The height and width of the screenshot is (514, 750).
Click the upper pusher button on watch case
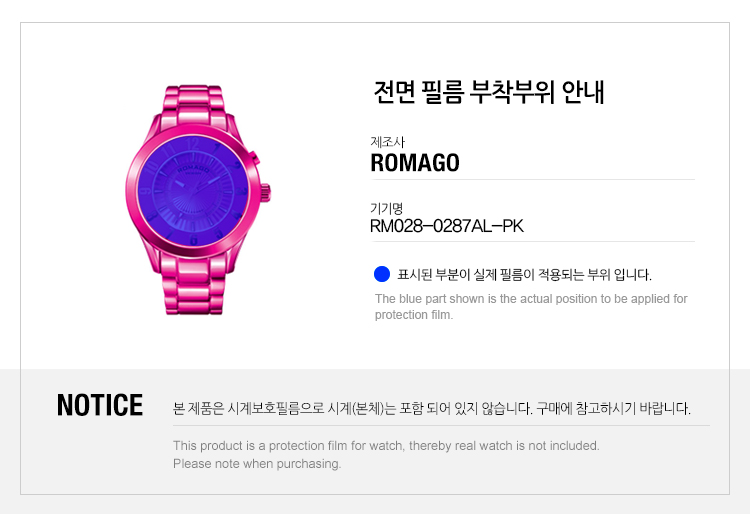[254, 157]
